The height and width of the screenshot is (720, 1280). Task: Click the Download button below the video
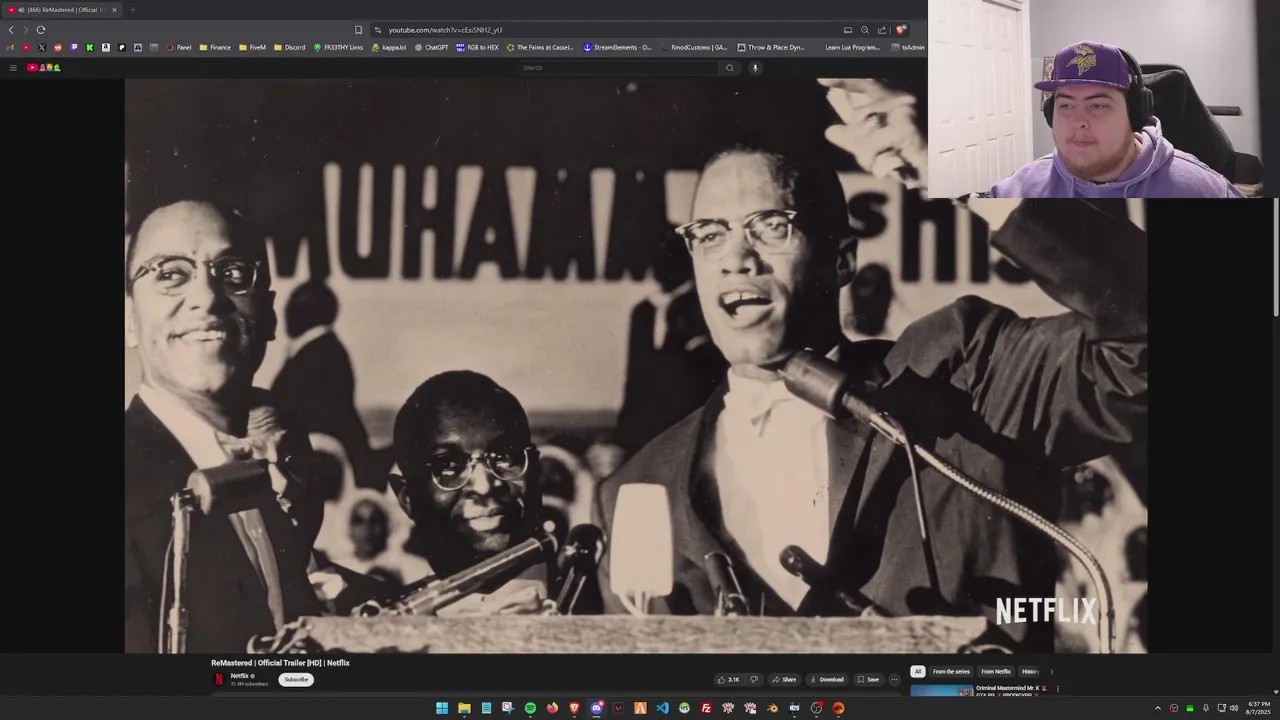point(827,680)
